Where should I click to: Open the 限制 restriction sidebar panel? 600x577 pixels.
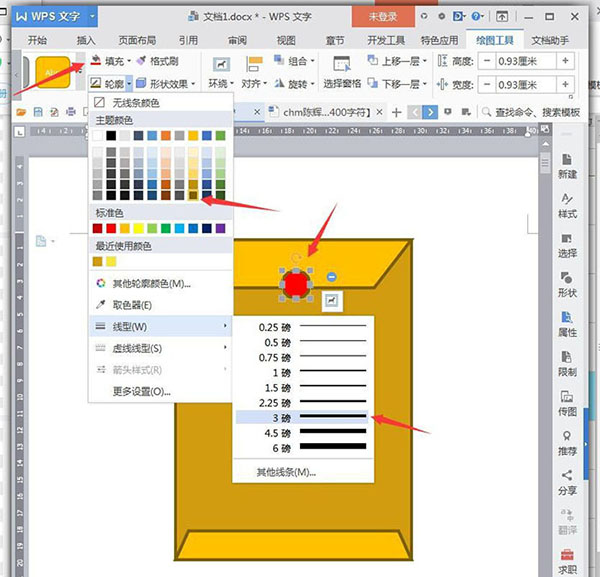pyautogui.click(x=567, y=364)
